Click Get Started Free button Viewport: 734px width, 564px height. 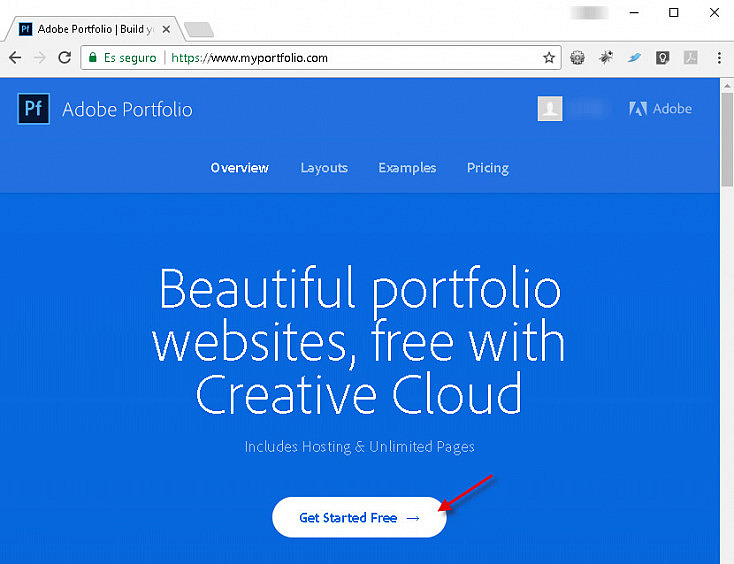pyautogui.click(x=359, y=517)
